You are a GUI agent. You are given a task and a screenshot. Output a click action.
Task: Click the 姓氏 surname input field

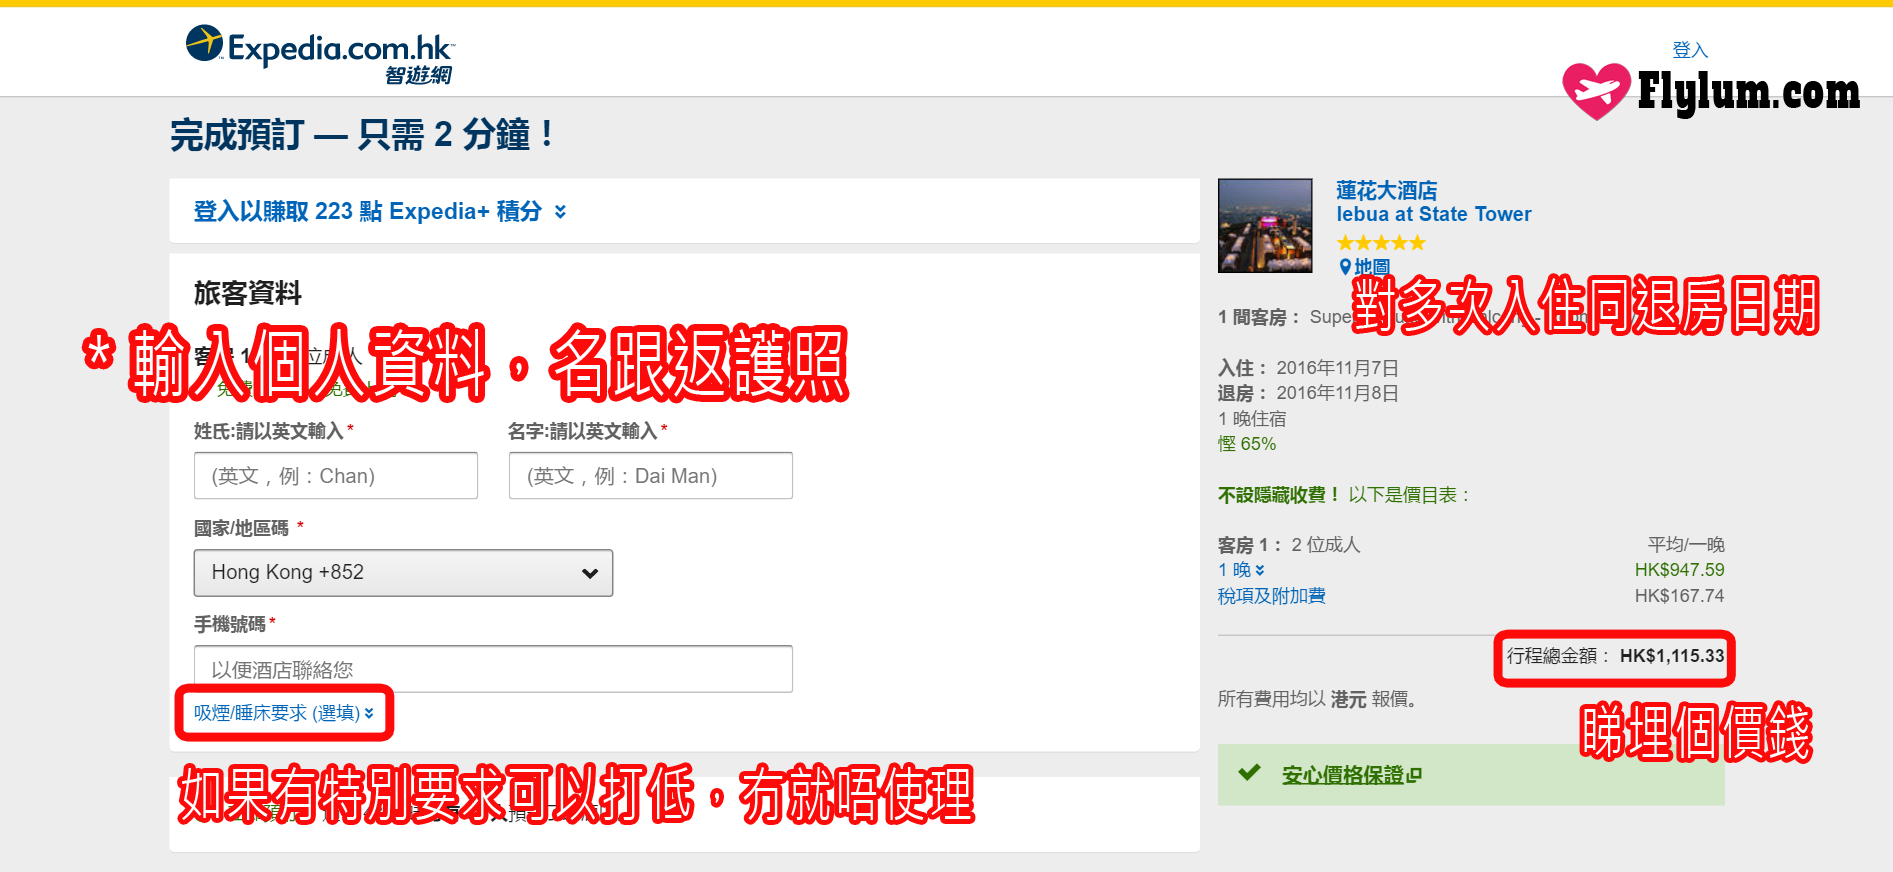[x=336, y=476]
